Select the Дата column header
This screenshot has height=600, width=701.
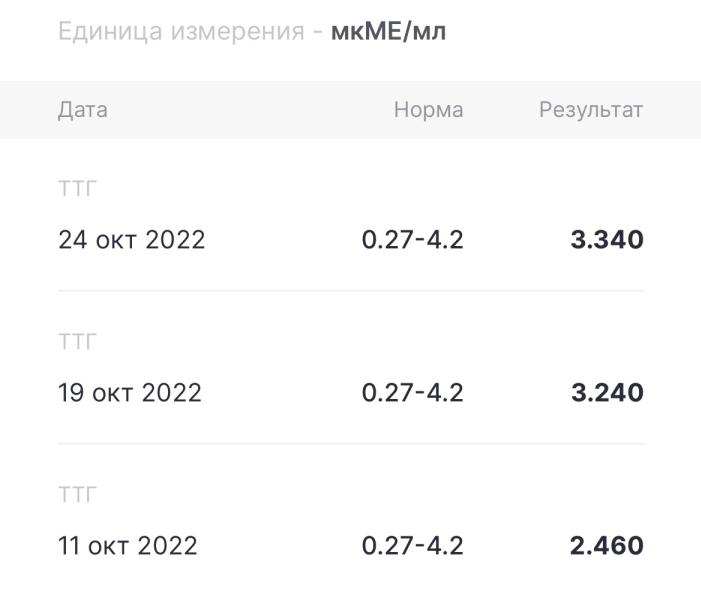point(83,110)
